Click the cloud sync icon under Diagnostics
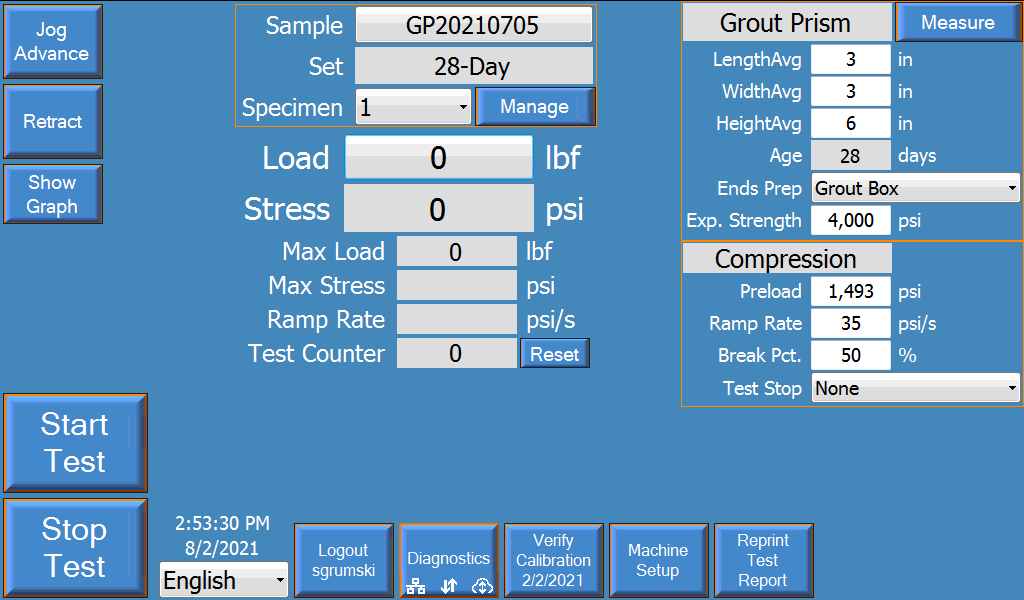The width and height of the screenshot is (1024, 600). 482,586
